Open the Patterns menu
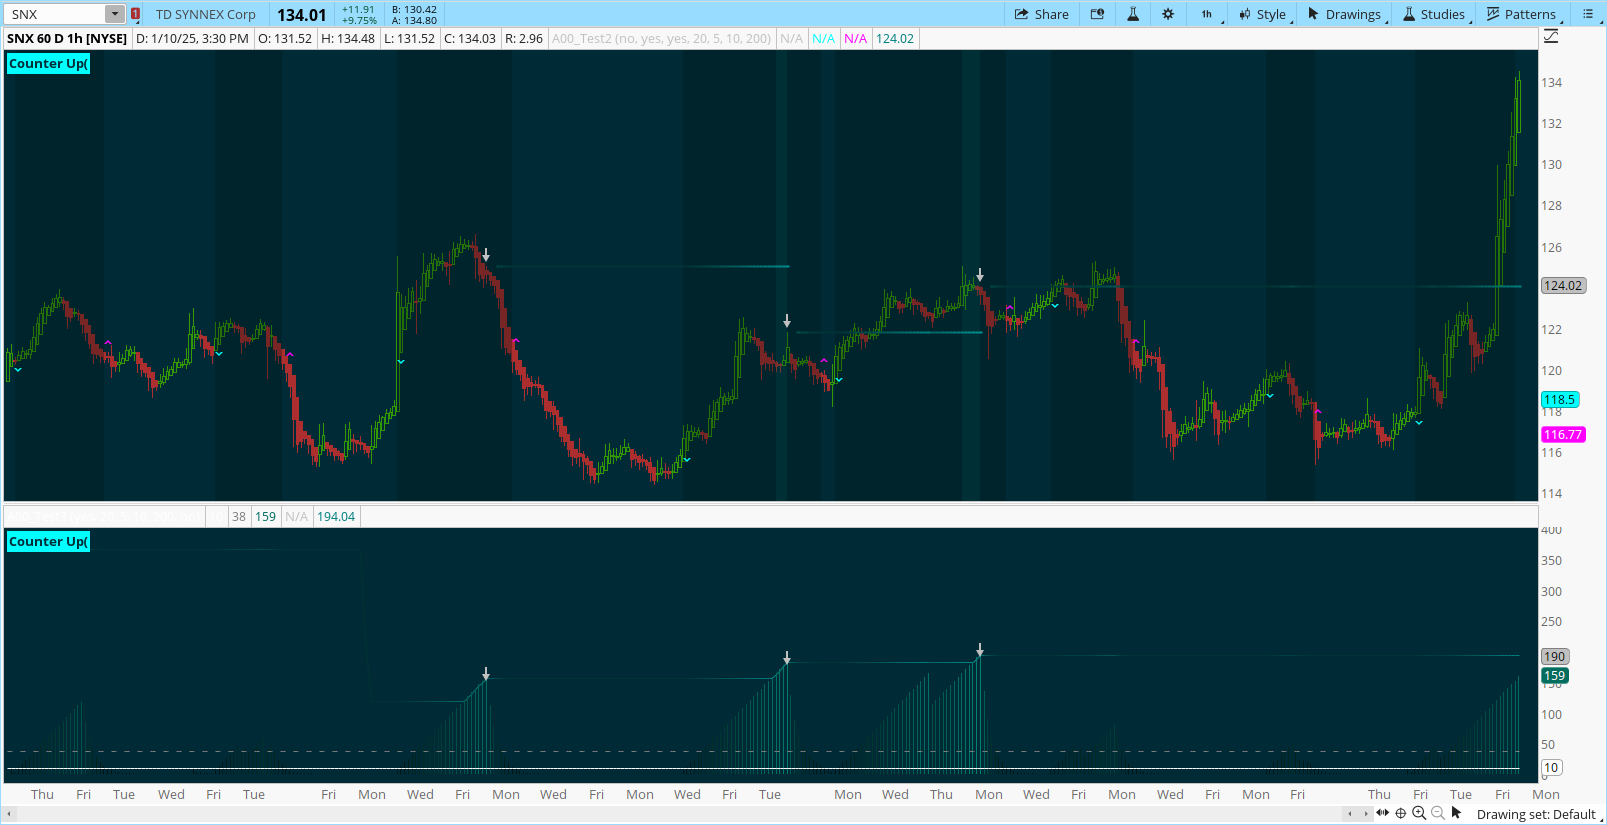1607x825 pixels. pyautogui.click(x=1521, y=14)
